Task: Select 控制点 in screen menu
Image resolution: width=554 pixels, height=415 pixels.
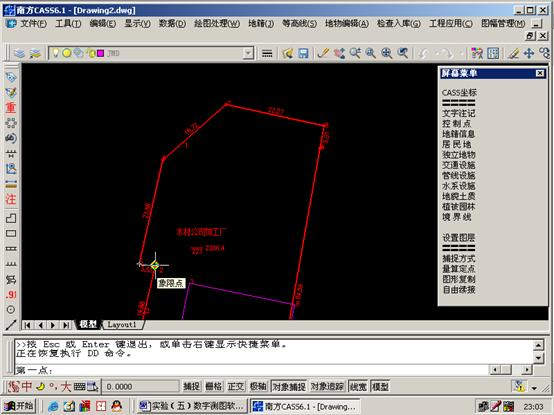Action: pyautogui.click(x=456, y=124)
